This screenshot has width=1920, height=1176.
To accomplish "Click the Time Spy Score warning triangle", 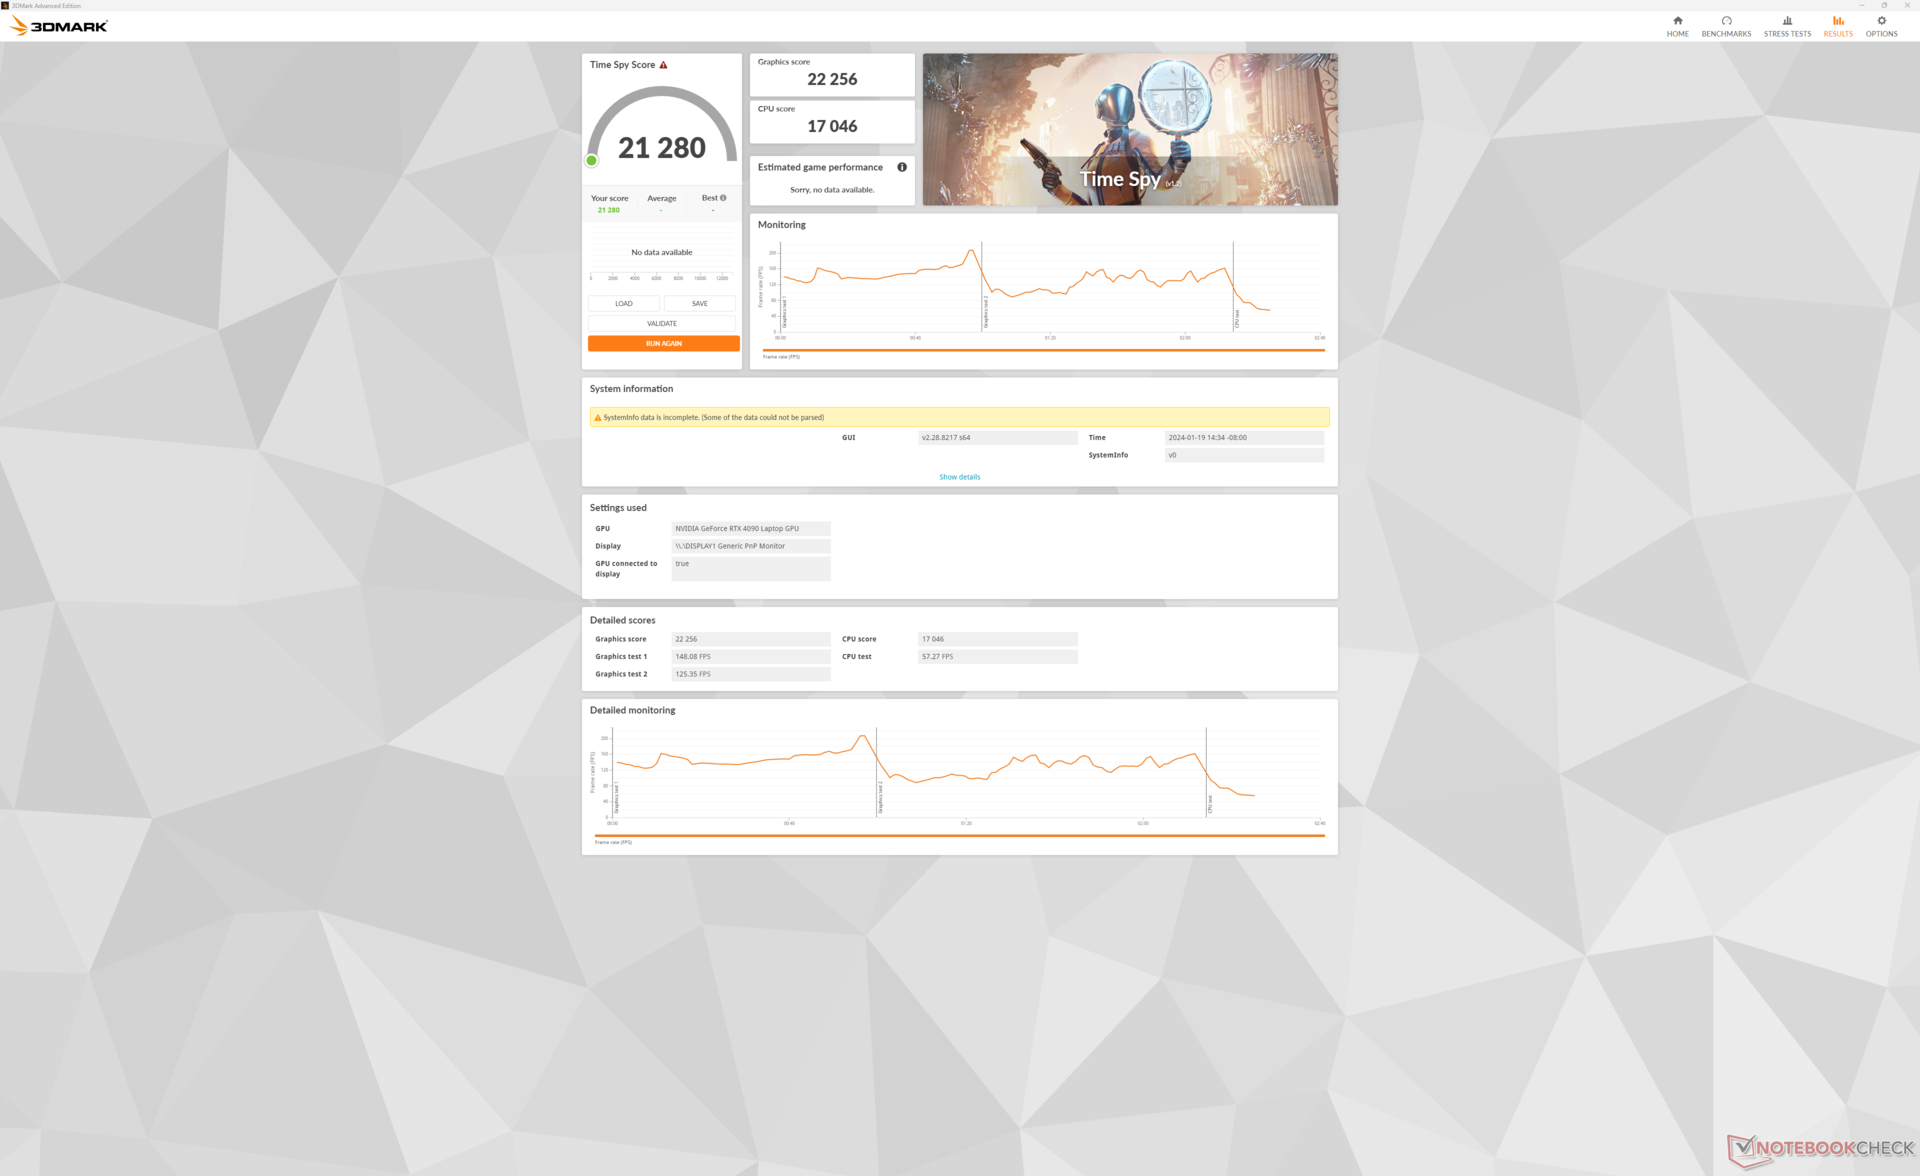I will click(663, 65).
